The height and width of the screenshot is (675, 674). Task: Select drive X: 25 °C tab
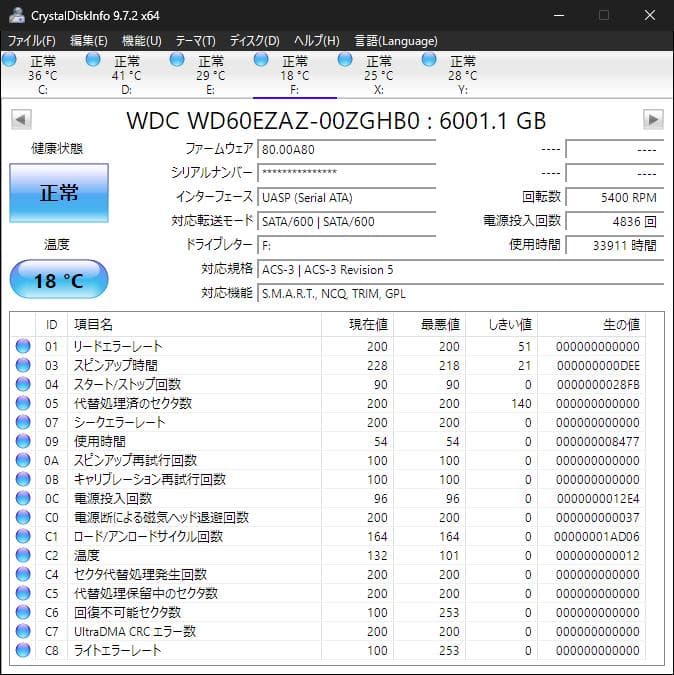click(378, 75)
